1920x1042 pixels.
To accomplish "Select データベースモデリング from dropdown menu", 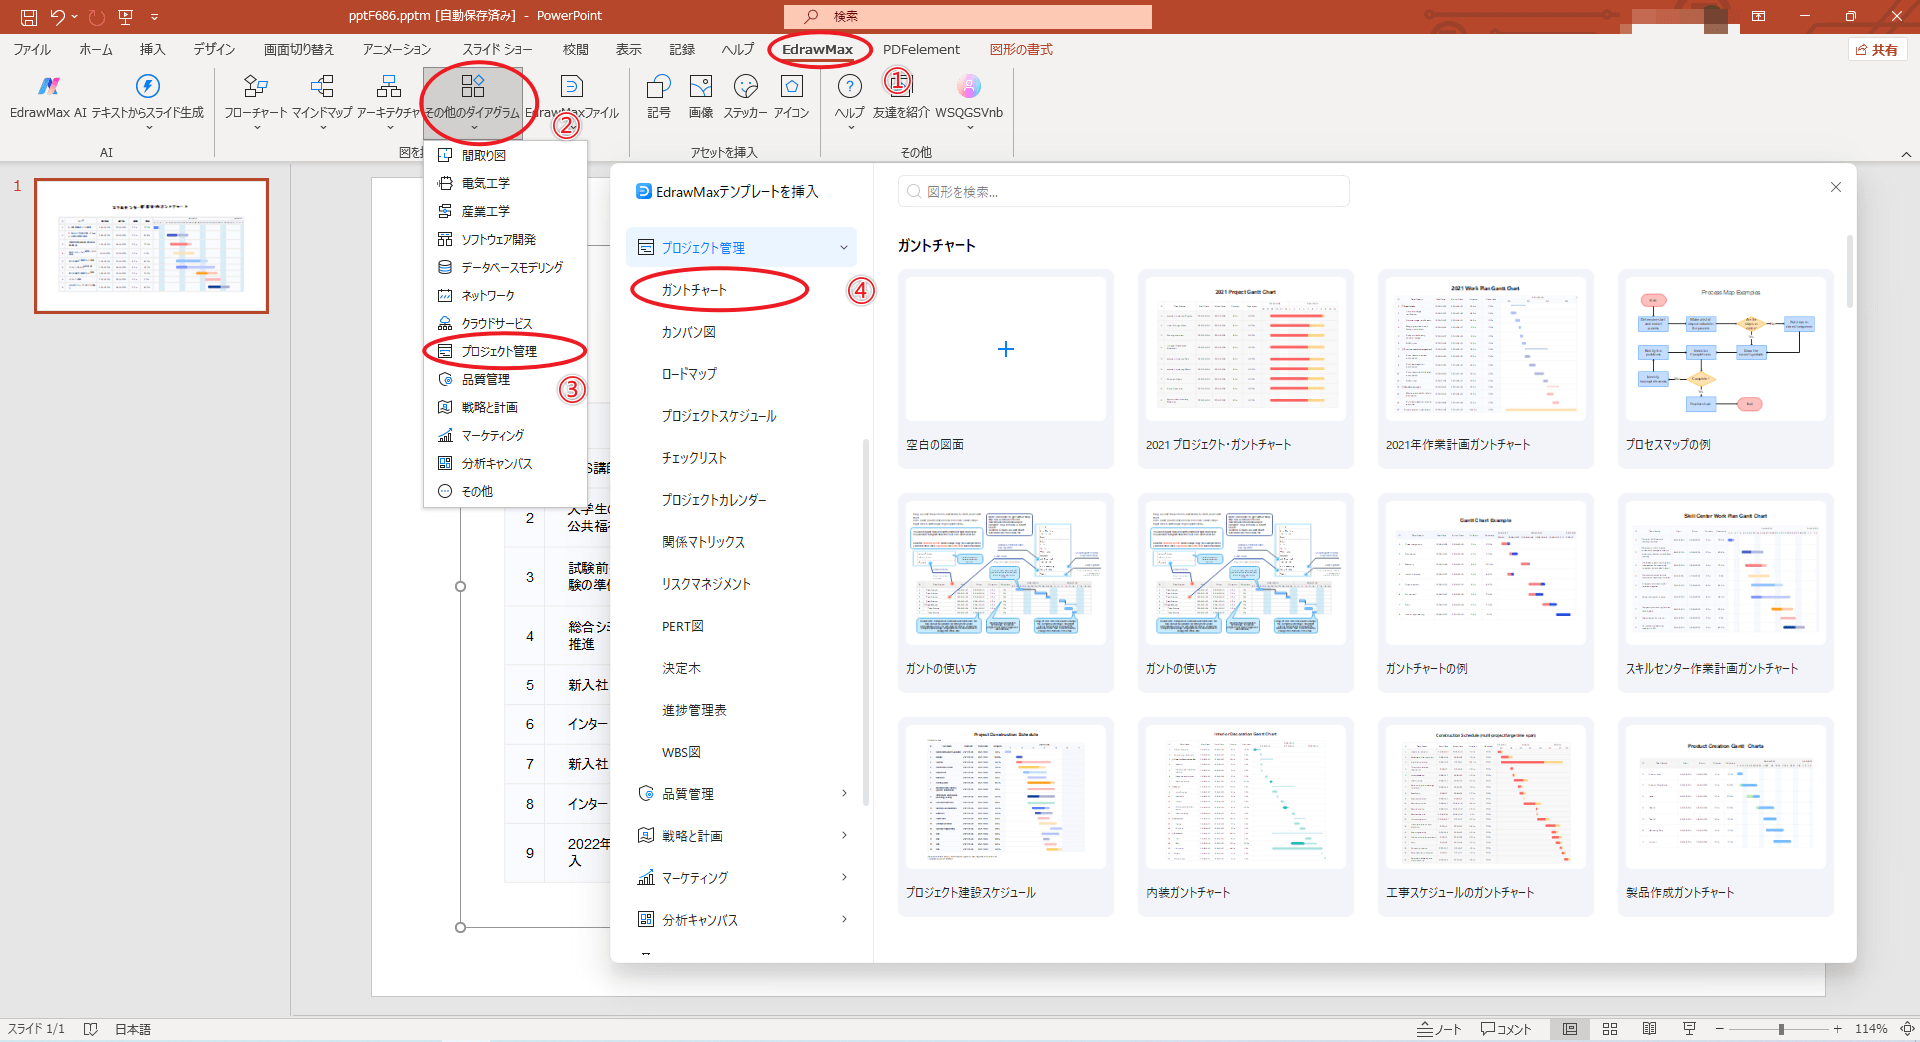I will point(505,267).
